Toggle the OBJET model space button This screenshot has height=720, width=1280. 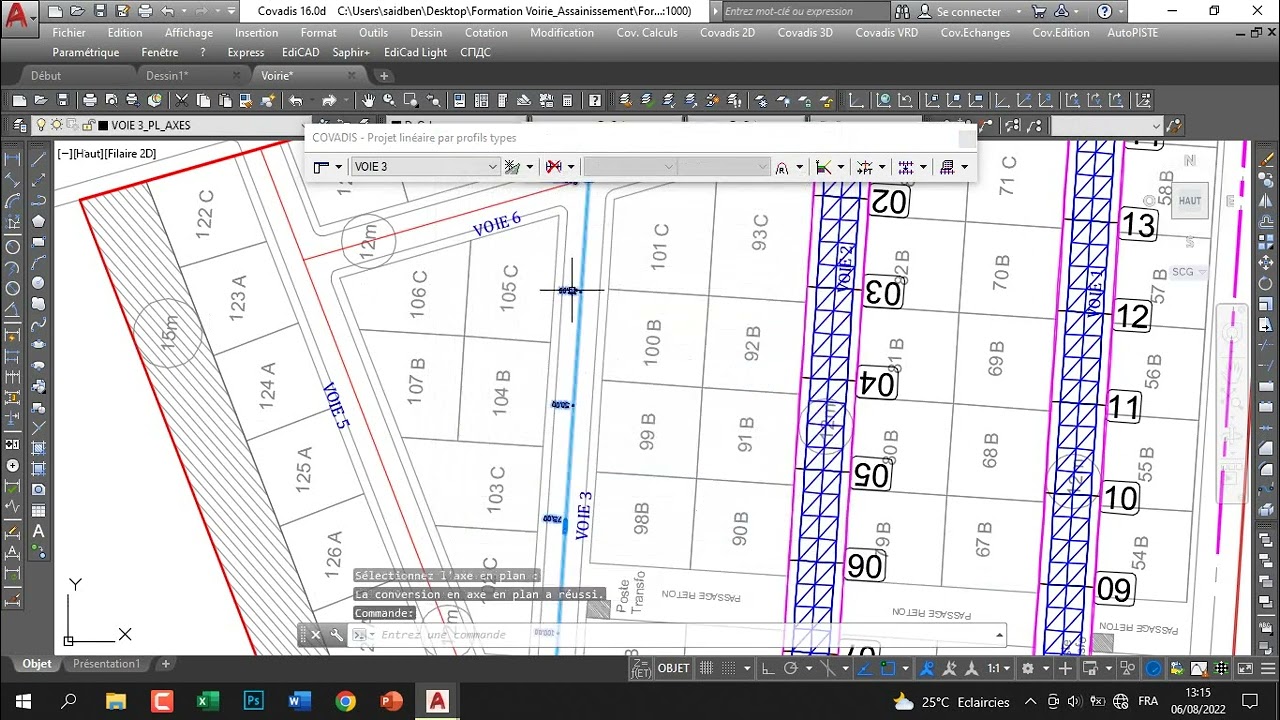(674, 668)
